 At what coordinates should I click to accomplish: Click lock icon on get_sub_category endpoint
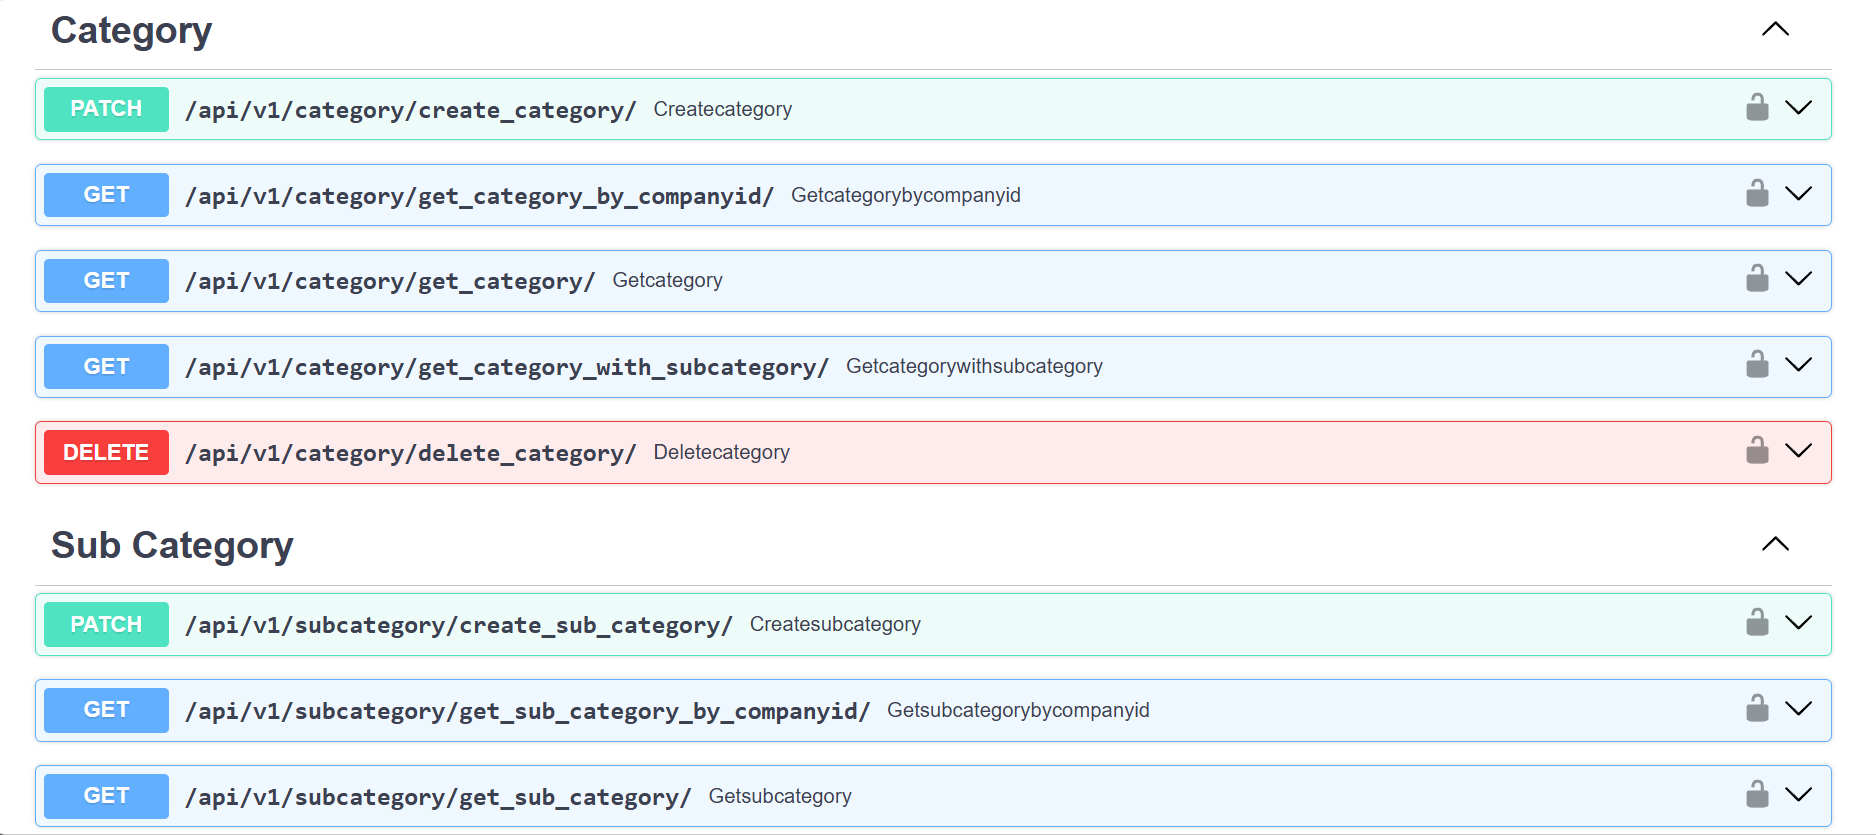click(1757, 795)
